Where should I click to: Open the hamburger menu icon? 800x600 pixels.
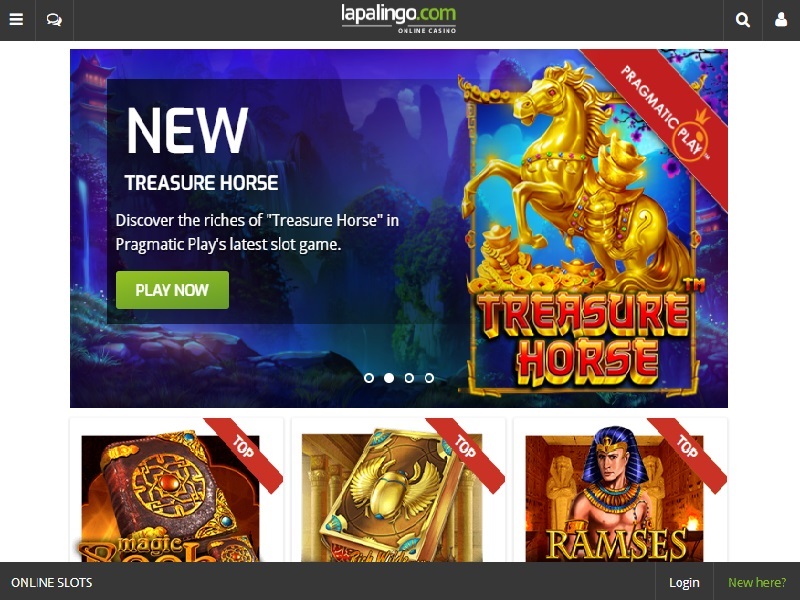16,20
